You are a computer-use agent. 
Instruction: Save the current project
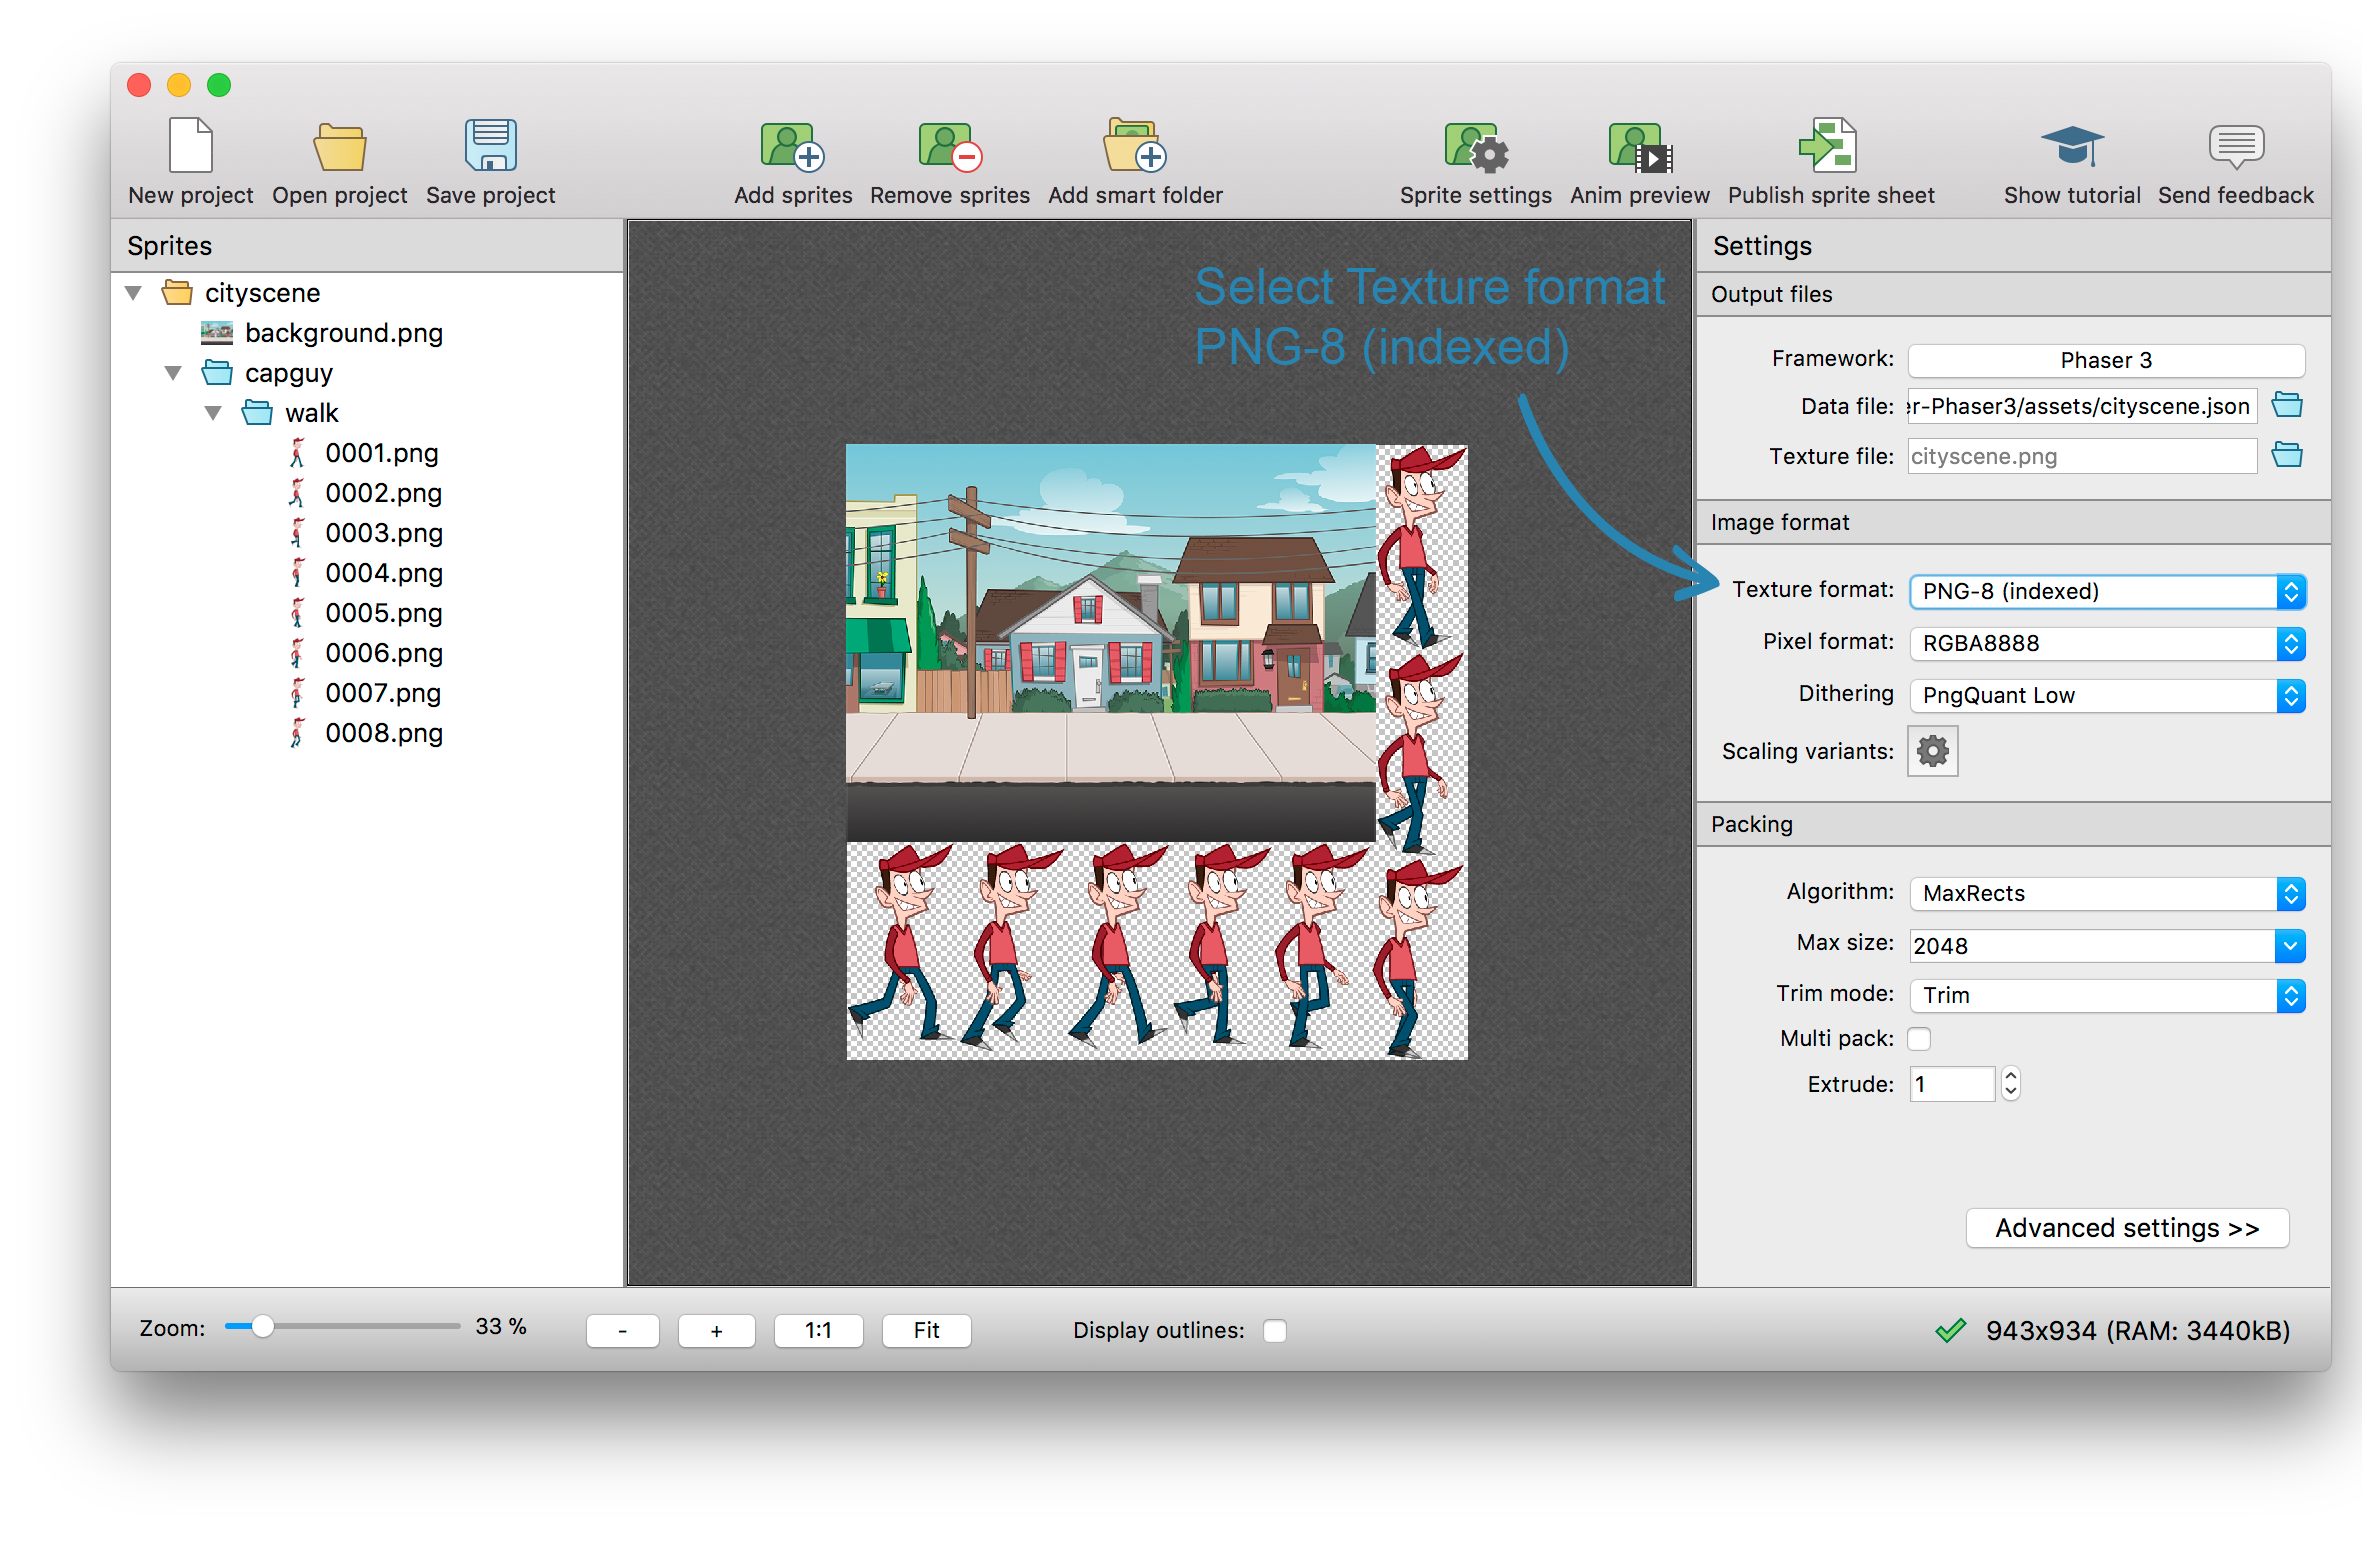[490, 158]
